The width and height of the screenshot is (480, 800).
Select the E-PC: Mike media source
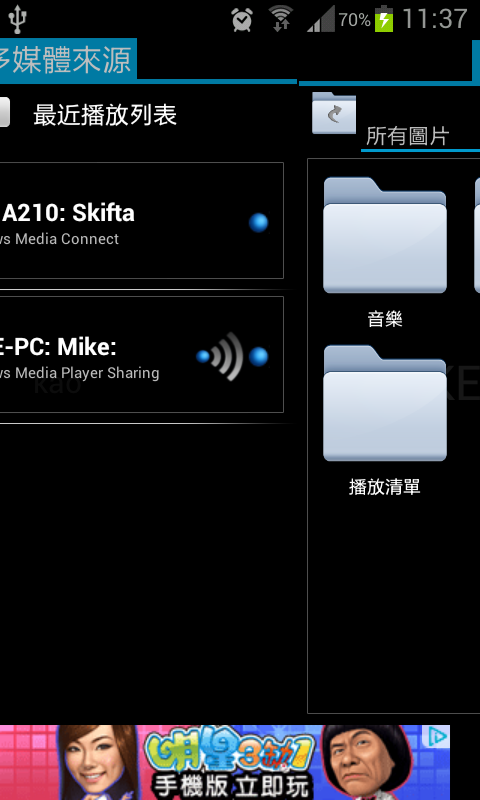141,354
